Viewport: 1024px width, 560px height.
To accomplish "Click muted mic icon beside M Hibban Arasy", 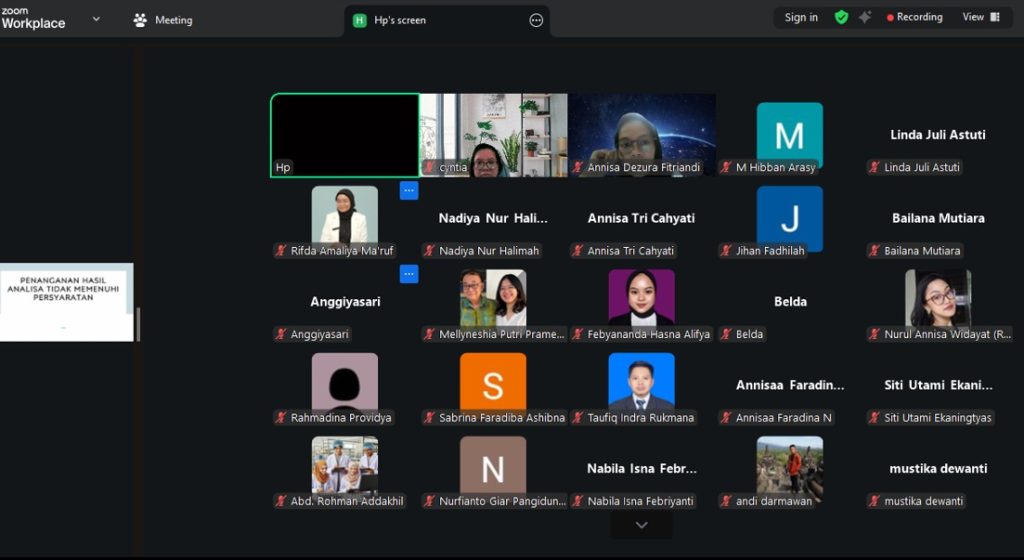I will tap(726, 168).
